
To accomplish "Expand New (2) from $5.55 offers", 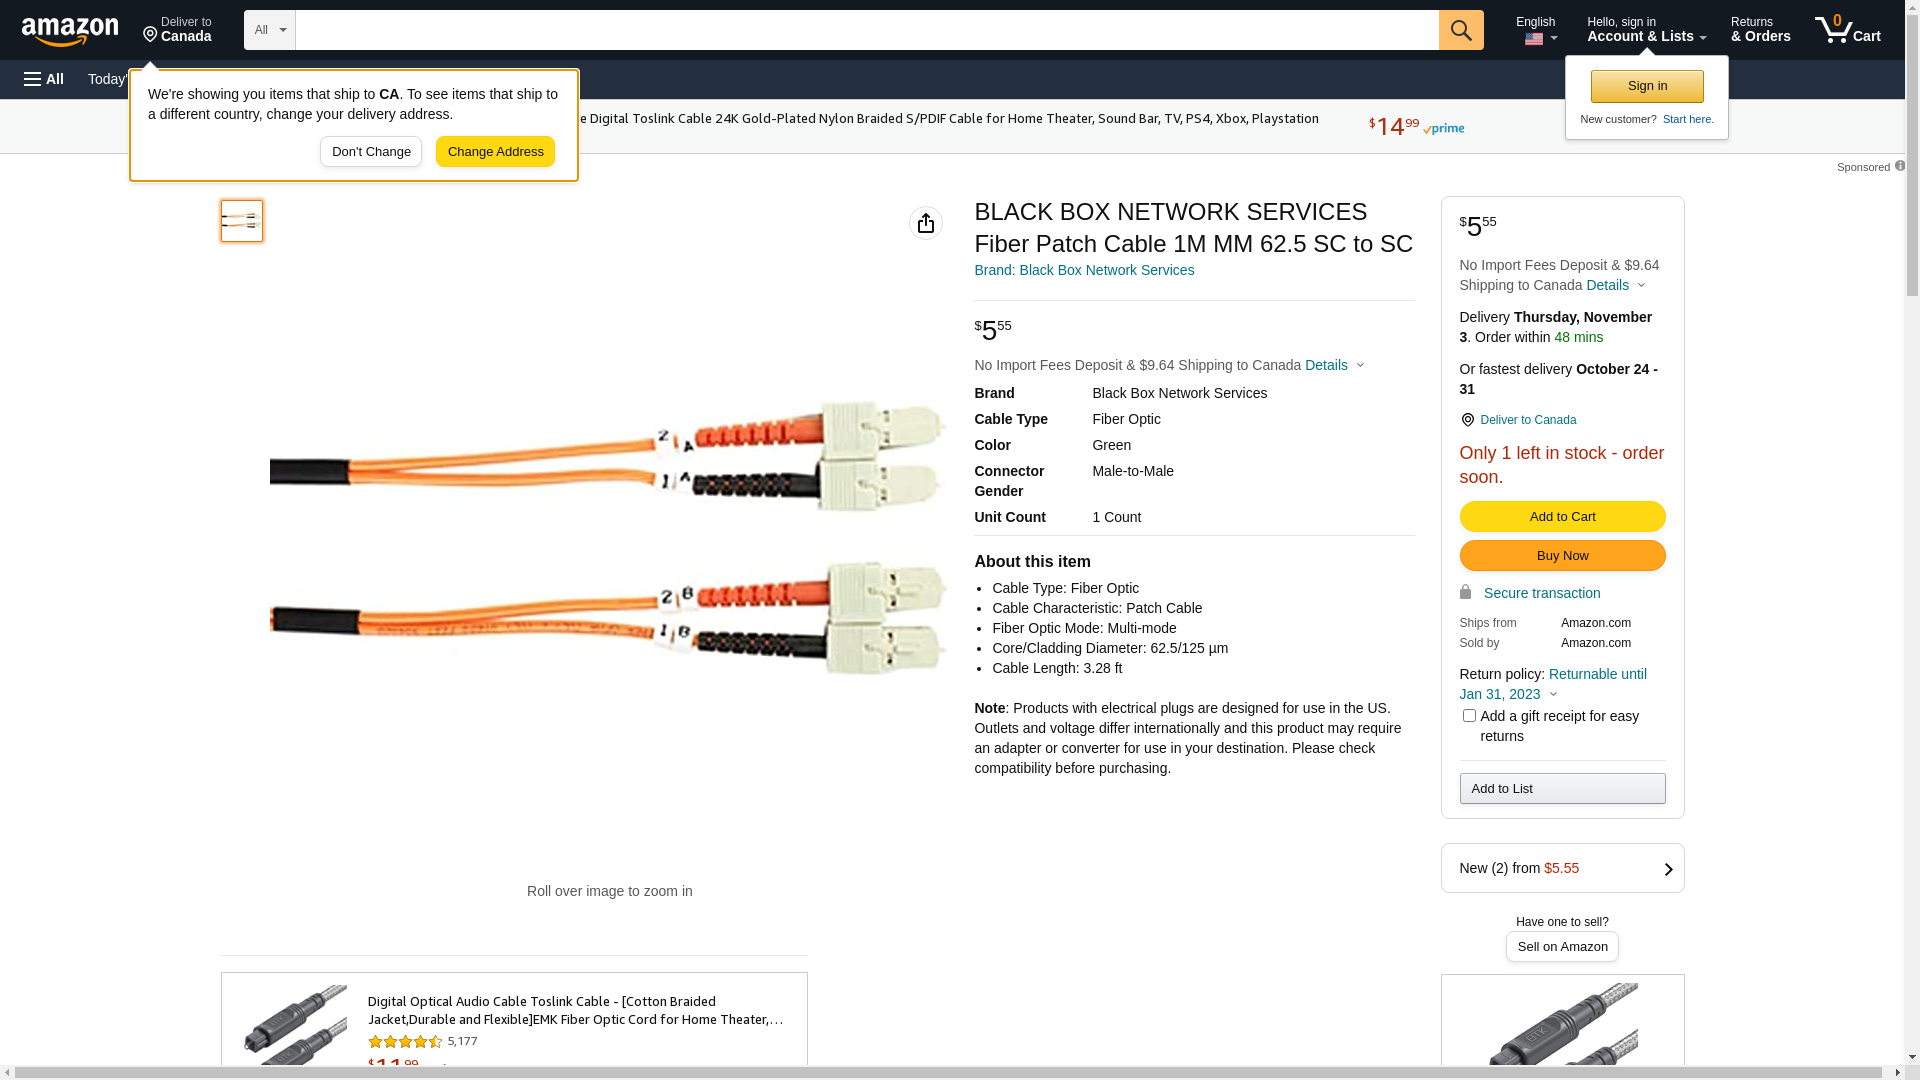I will click(1562, 868).
